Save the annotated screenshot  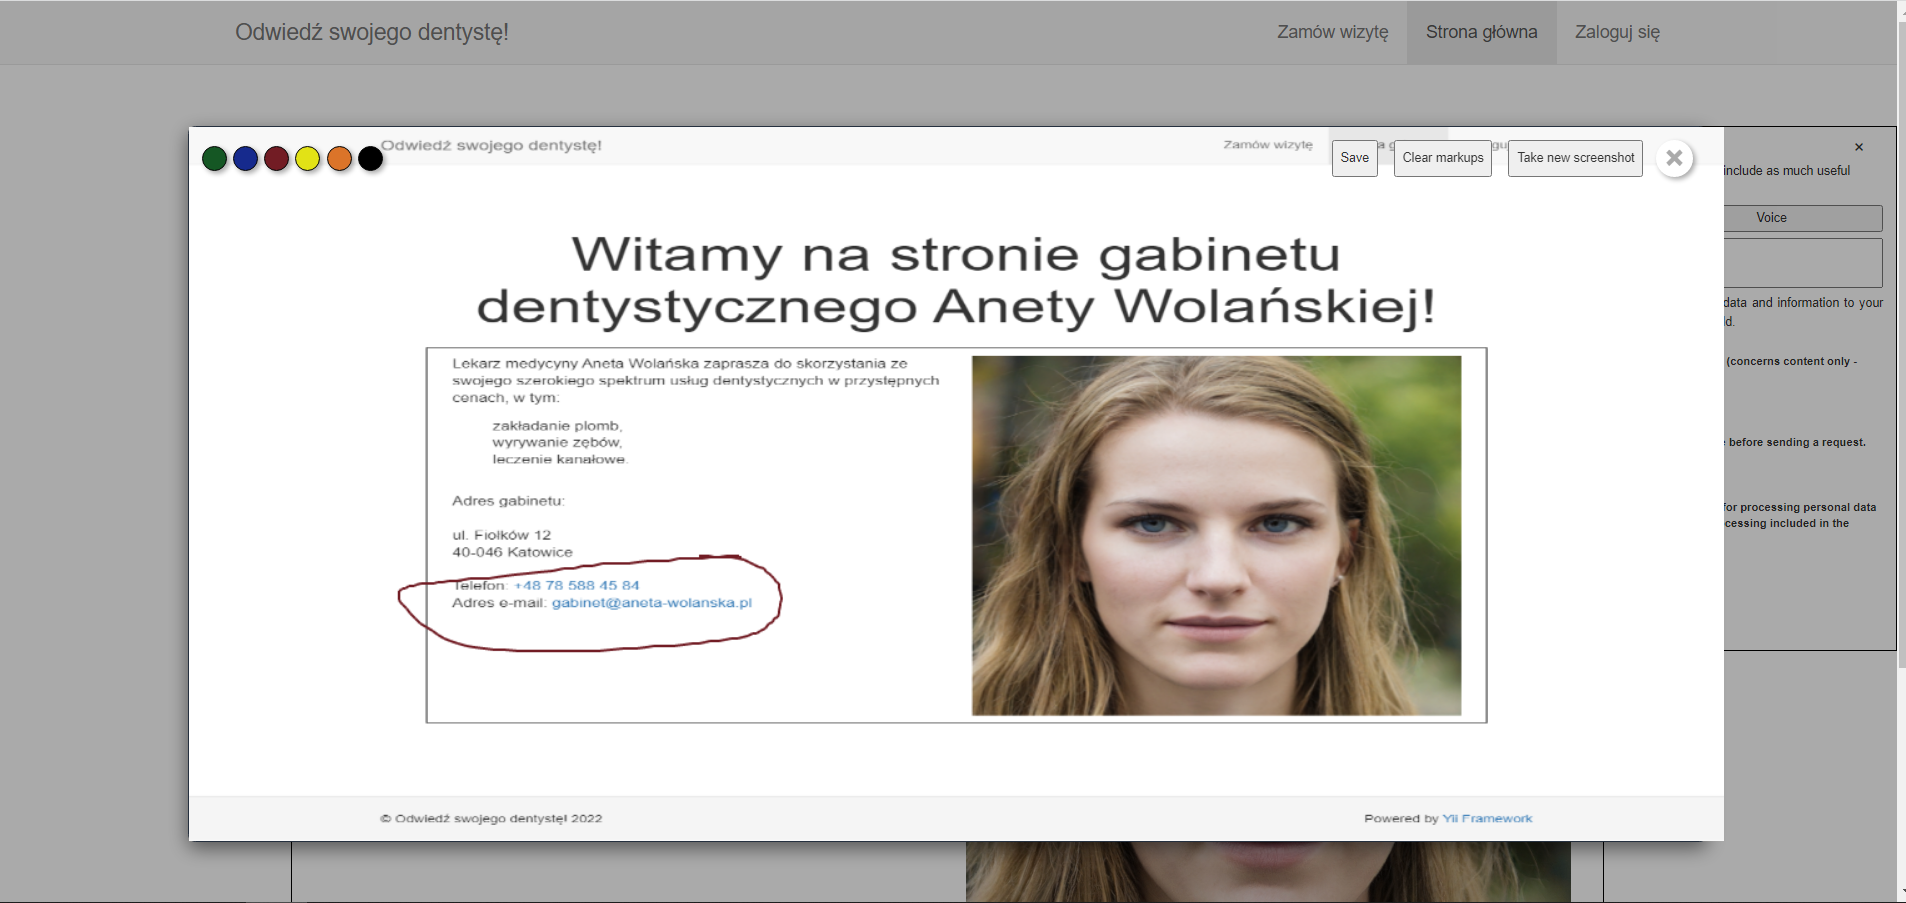click(x=1354, y=157)
